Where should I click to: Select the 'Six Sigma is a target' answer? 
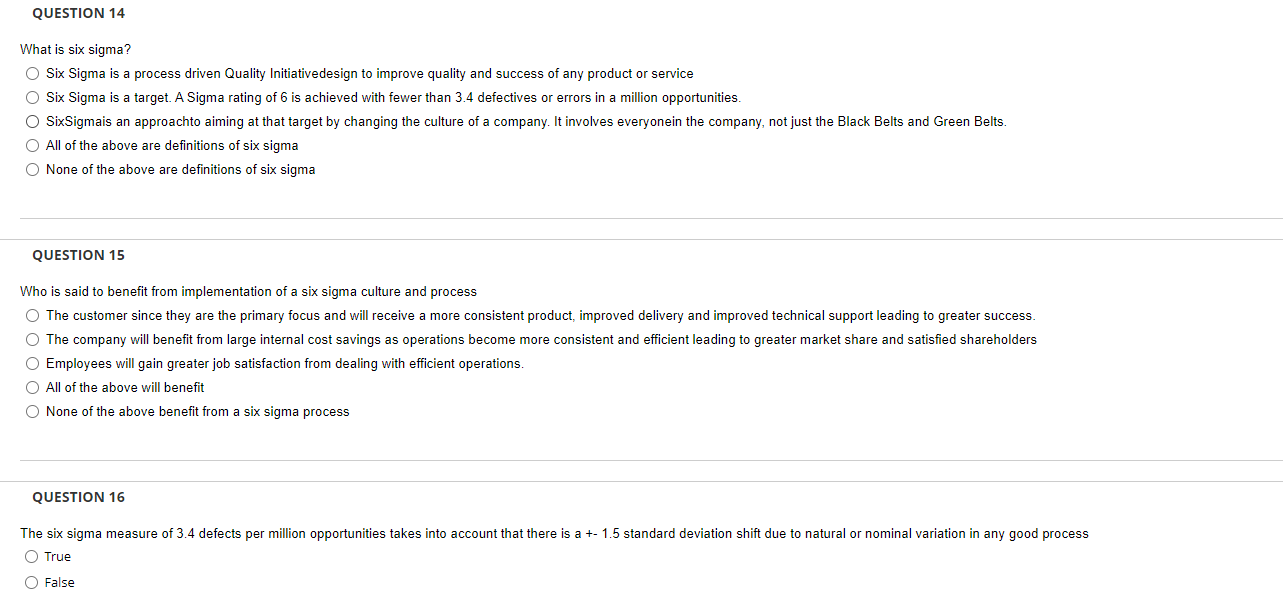click(32, 97)
